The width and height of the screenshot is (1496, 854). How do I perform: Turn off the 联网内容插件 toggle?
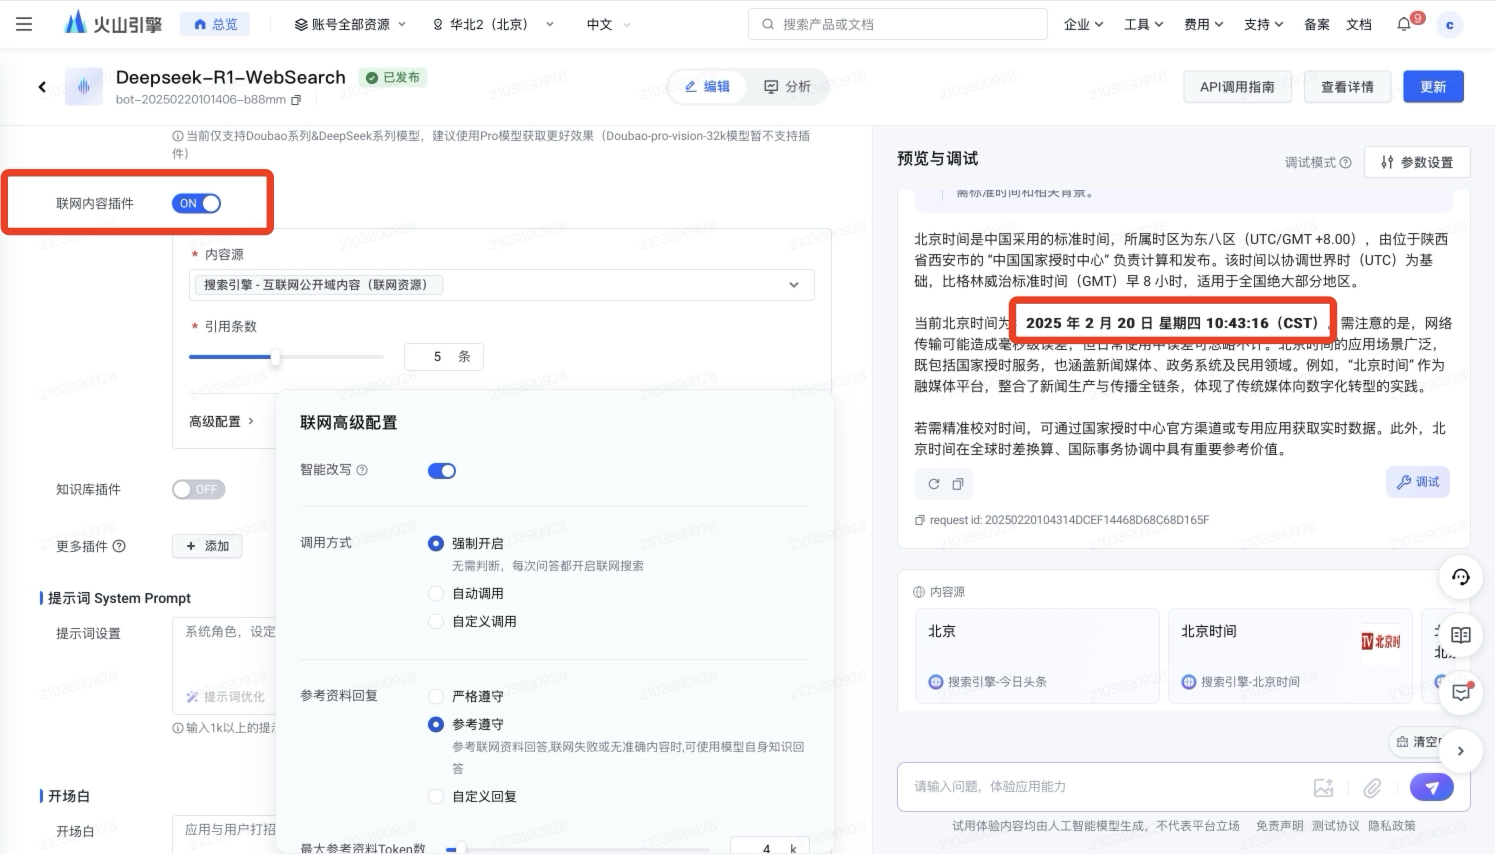[x=196, y=203]
